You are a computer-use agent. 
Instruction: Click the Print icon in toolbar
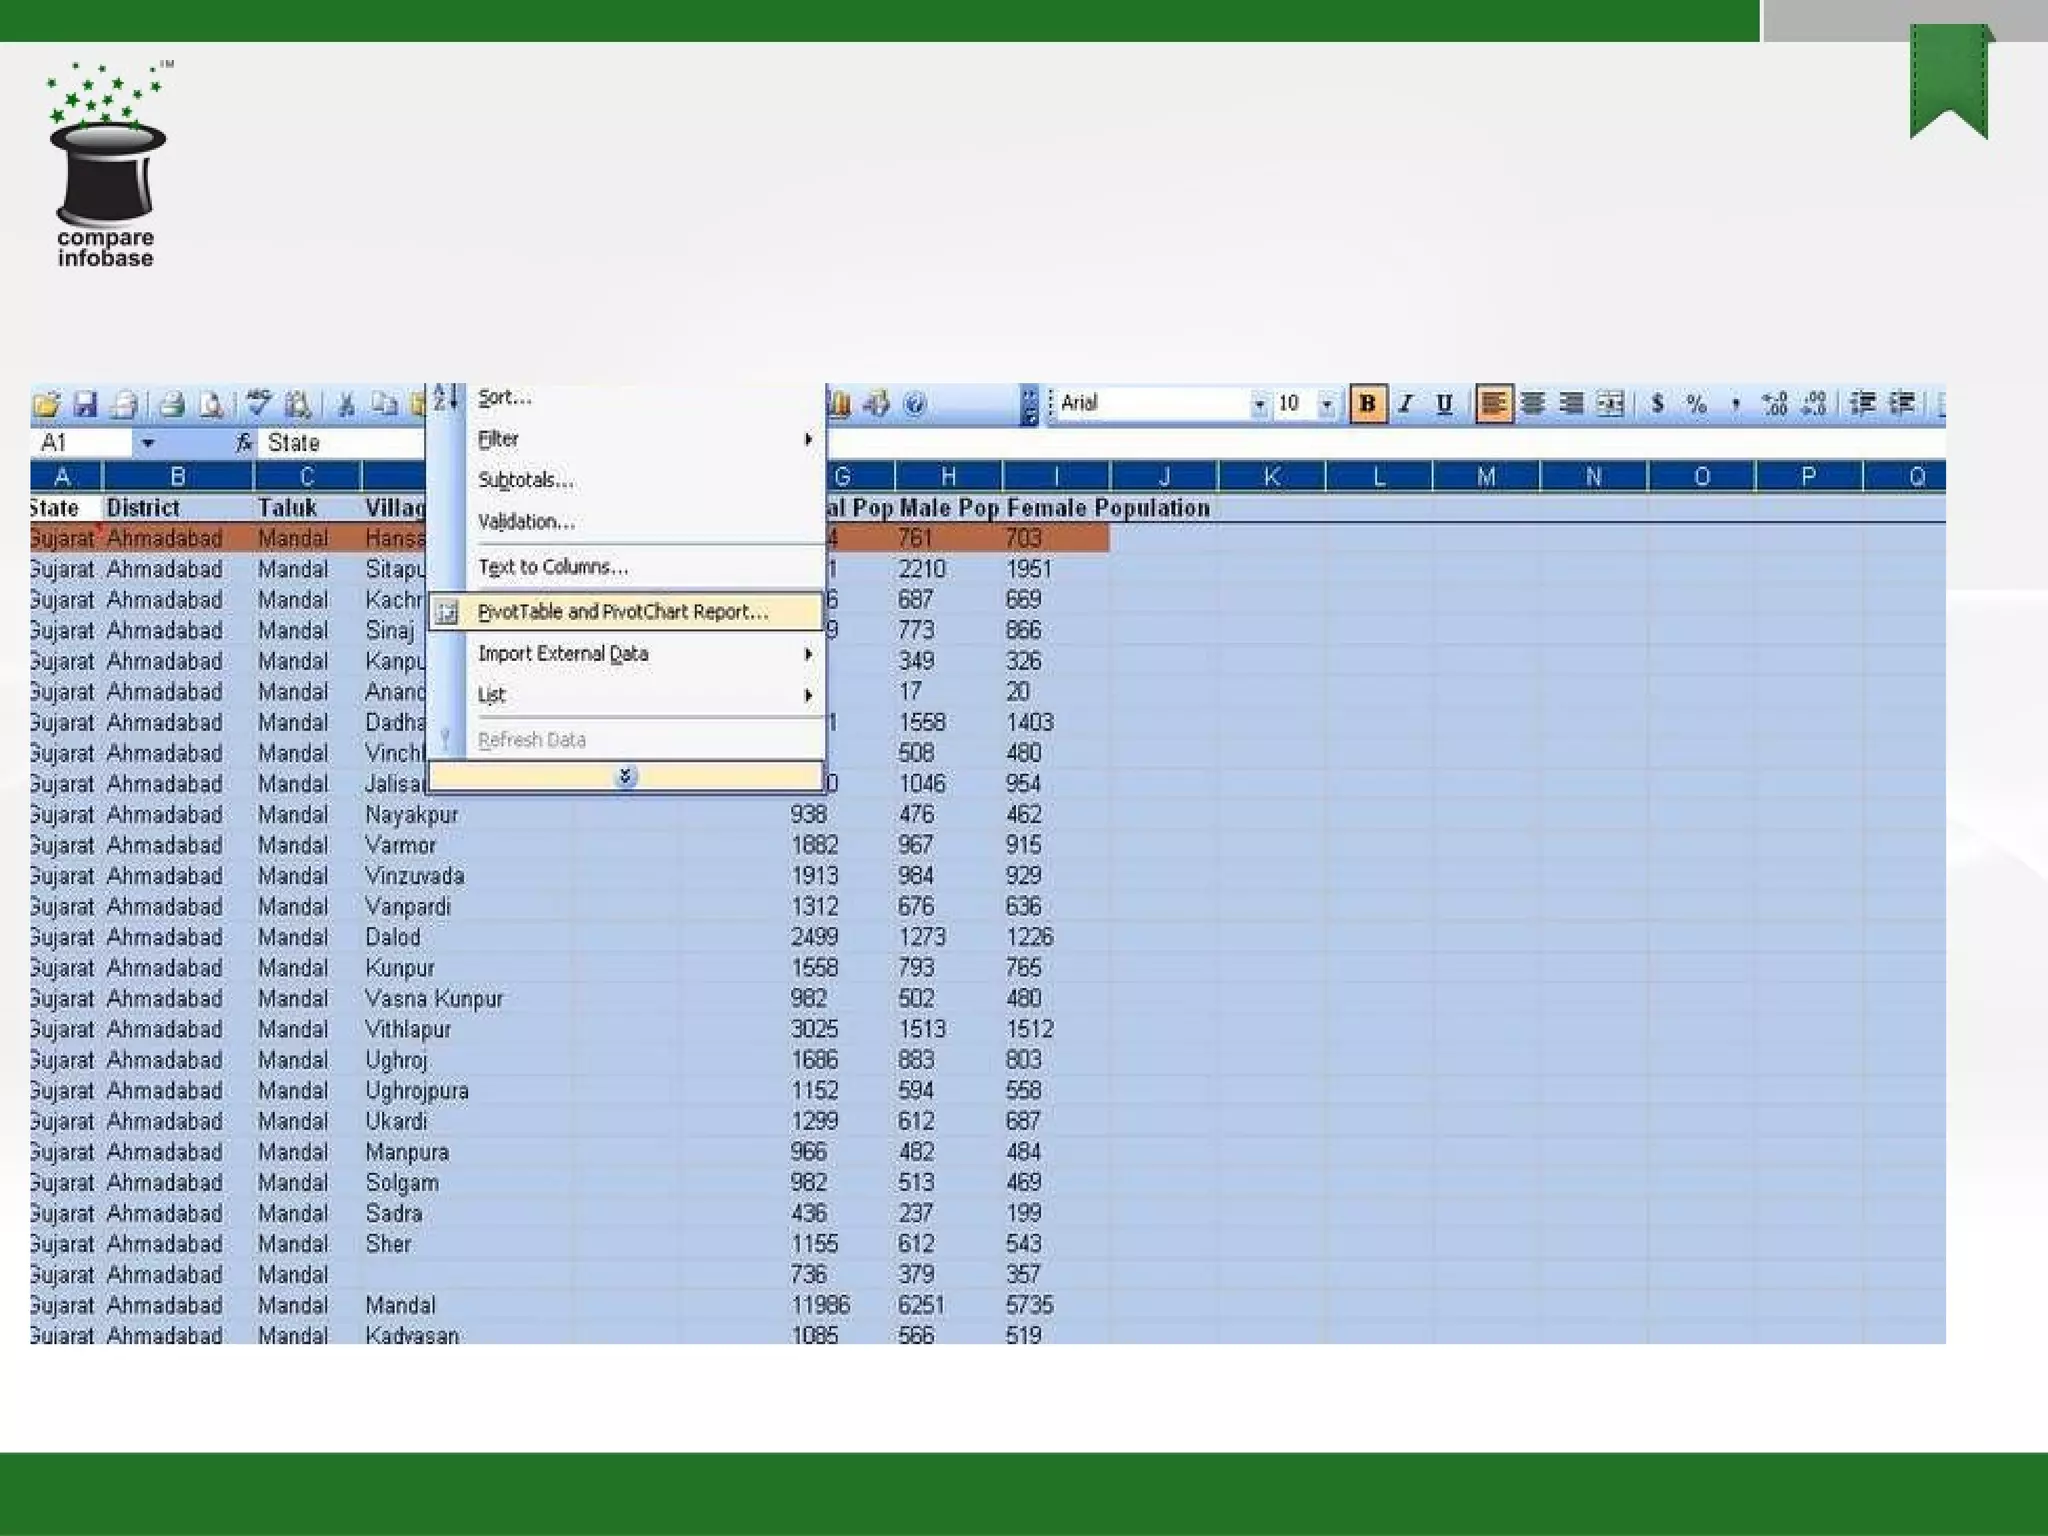(172, 404)
